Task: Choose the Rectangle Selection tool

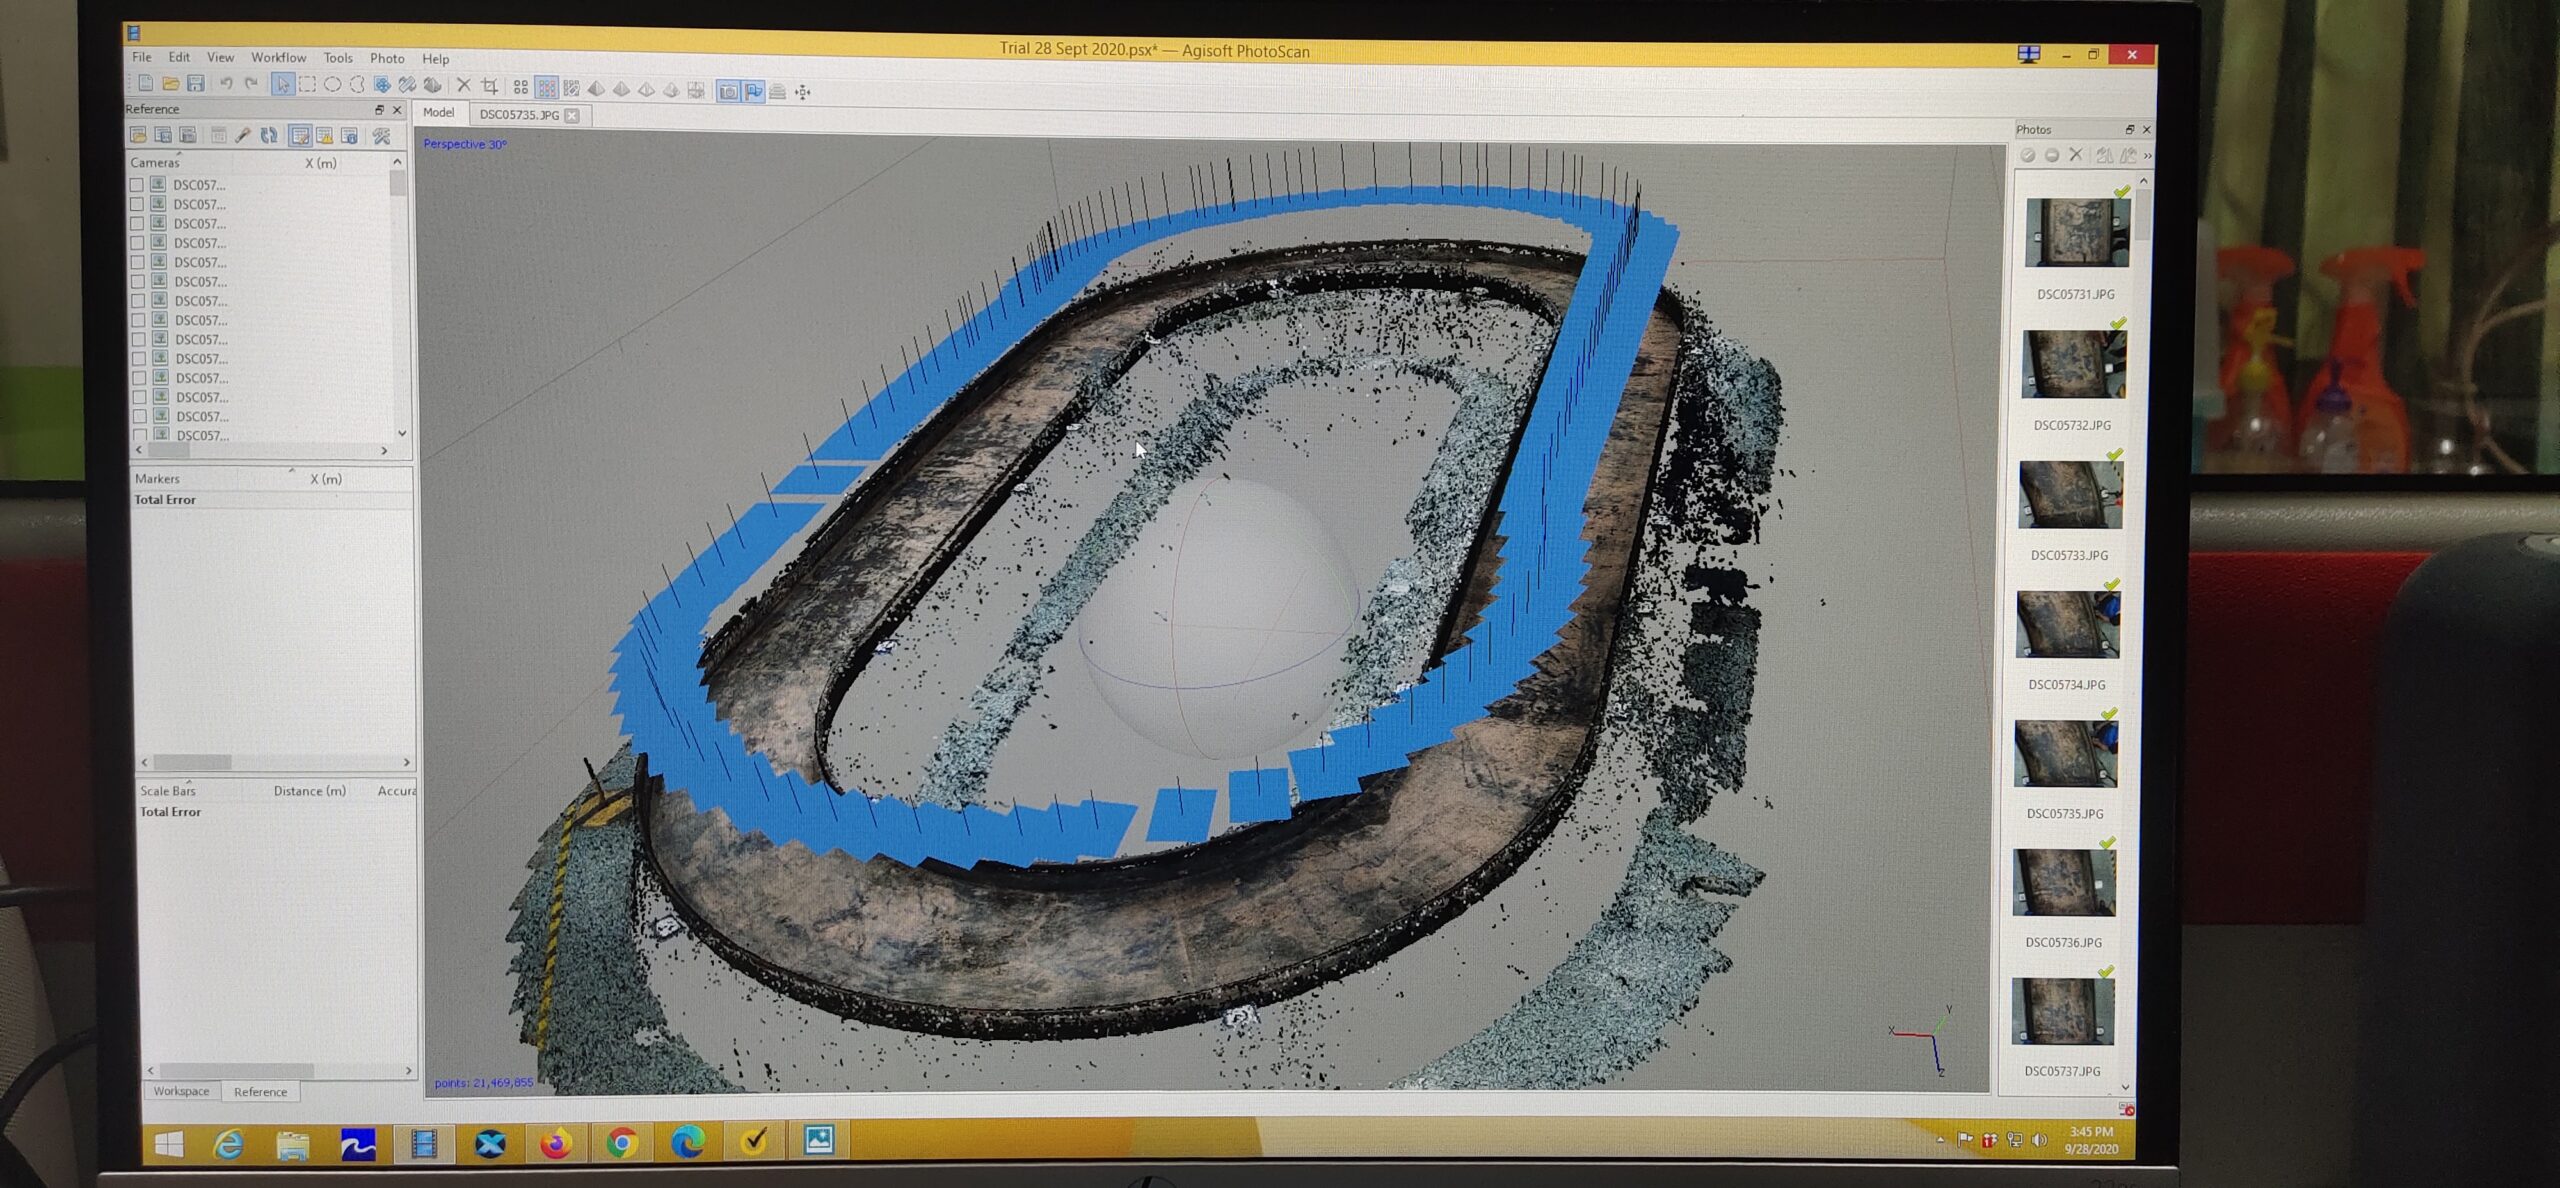Action: [x=308, y=85]
